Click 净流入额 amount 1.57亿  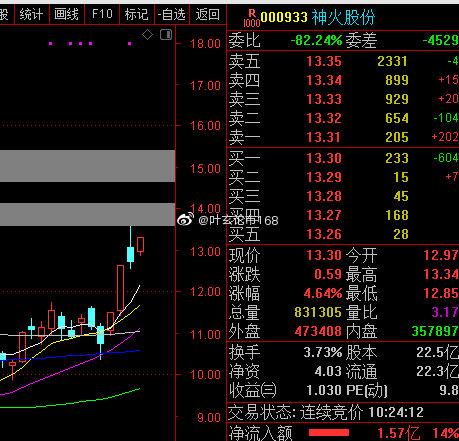pyautogui.click(x=398, y=433)
